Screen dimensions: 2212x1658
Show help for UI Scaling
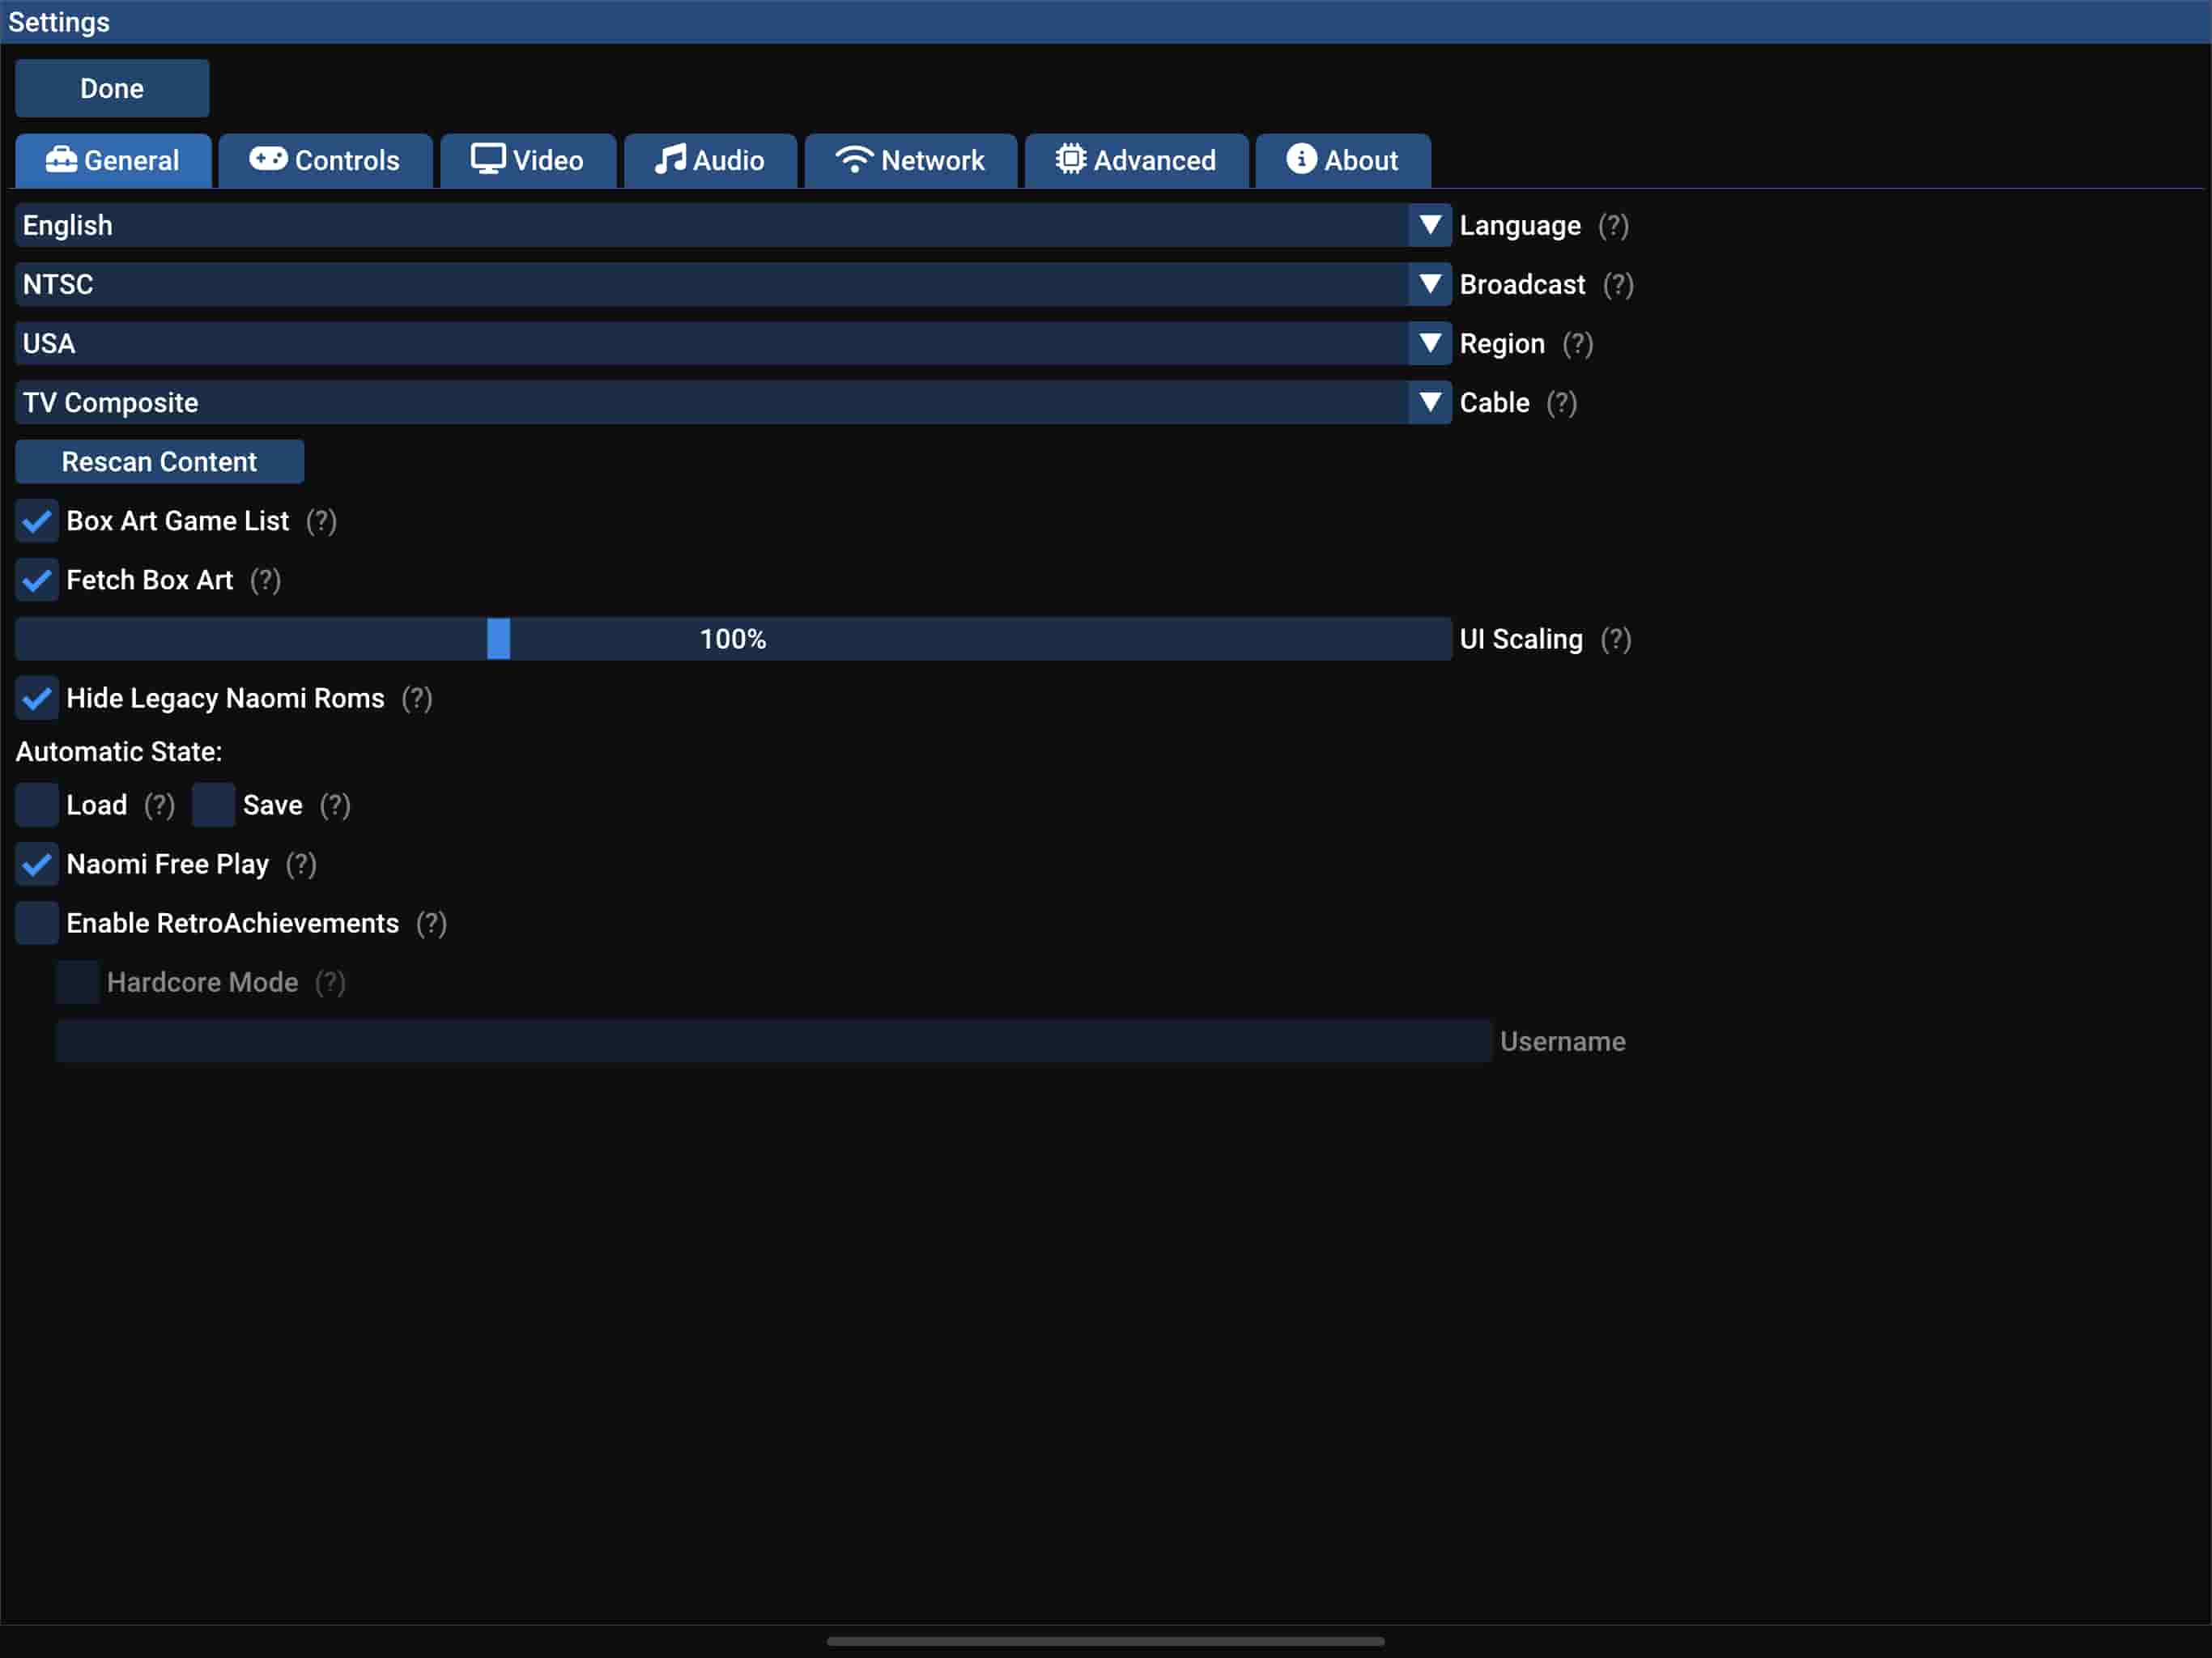pyautogui.click(x=1615, y=639)
